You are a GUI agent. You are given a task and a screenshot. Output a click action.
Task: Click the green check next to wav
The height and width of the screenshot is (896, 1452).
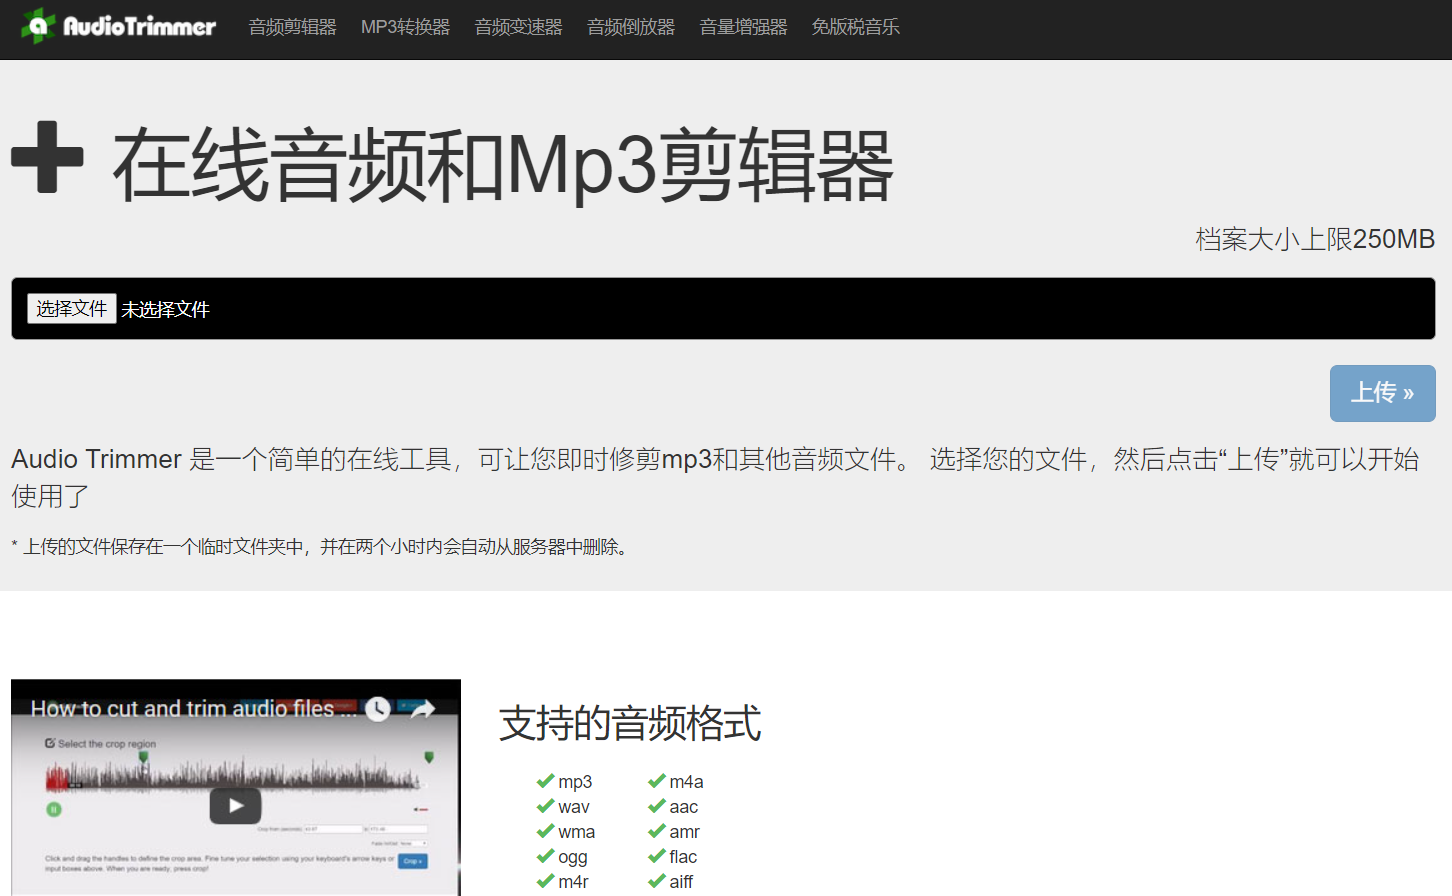545,806
